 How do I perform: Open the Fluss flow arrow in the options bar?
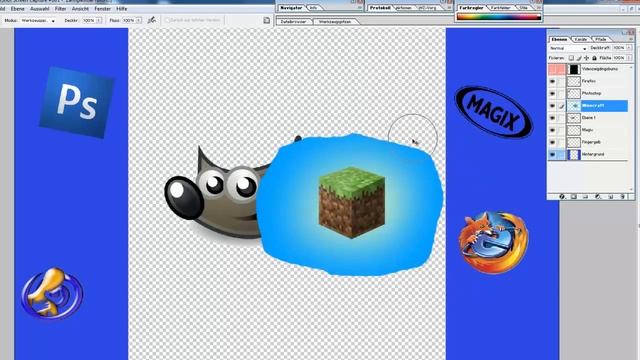[x=139, y=20]
